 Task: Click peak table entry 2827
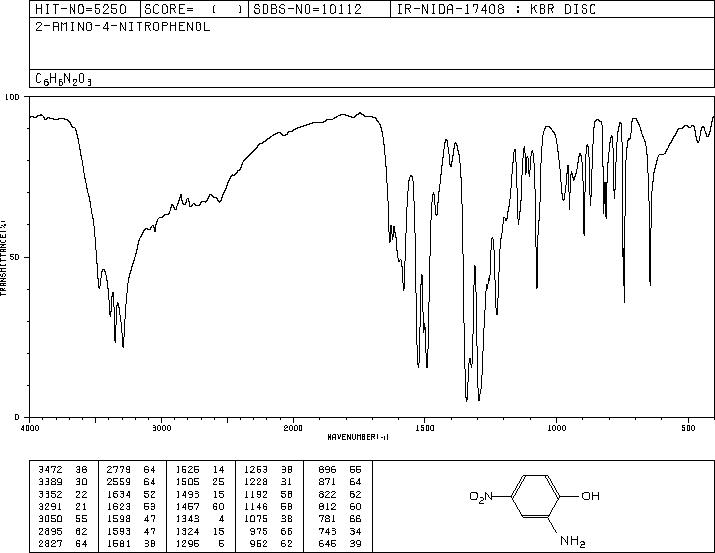(50, 543)
